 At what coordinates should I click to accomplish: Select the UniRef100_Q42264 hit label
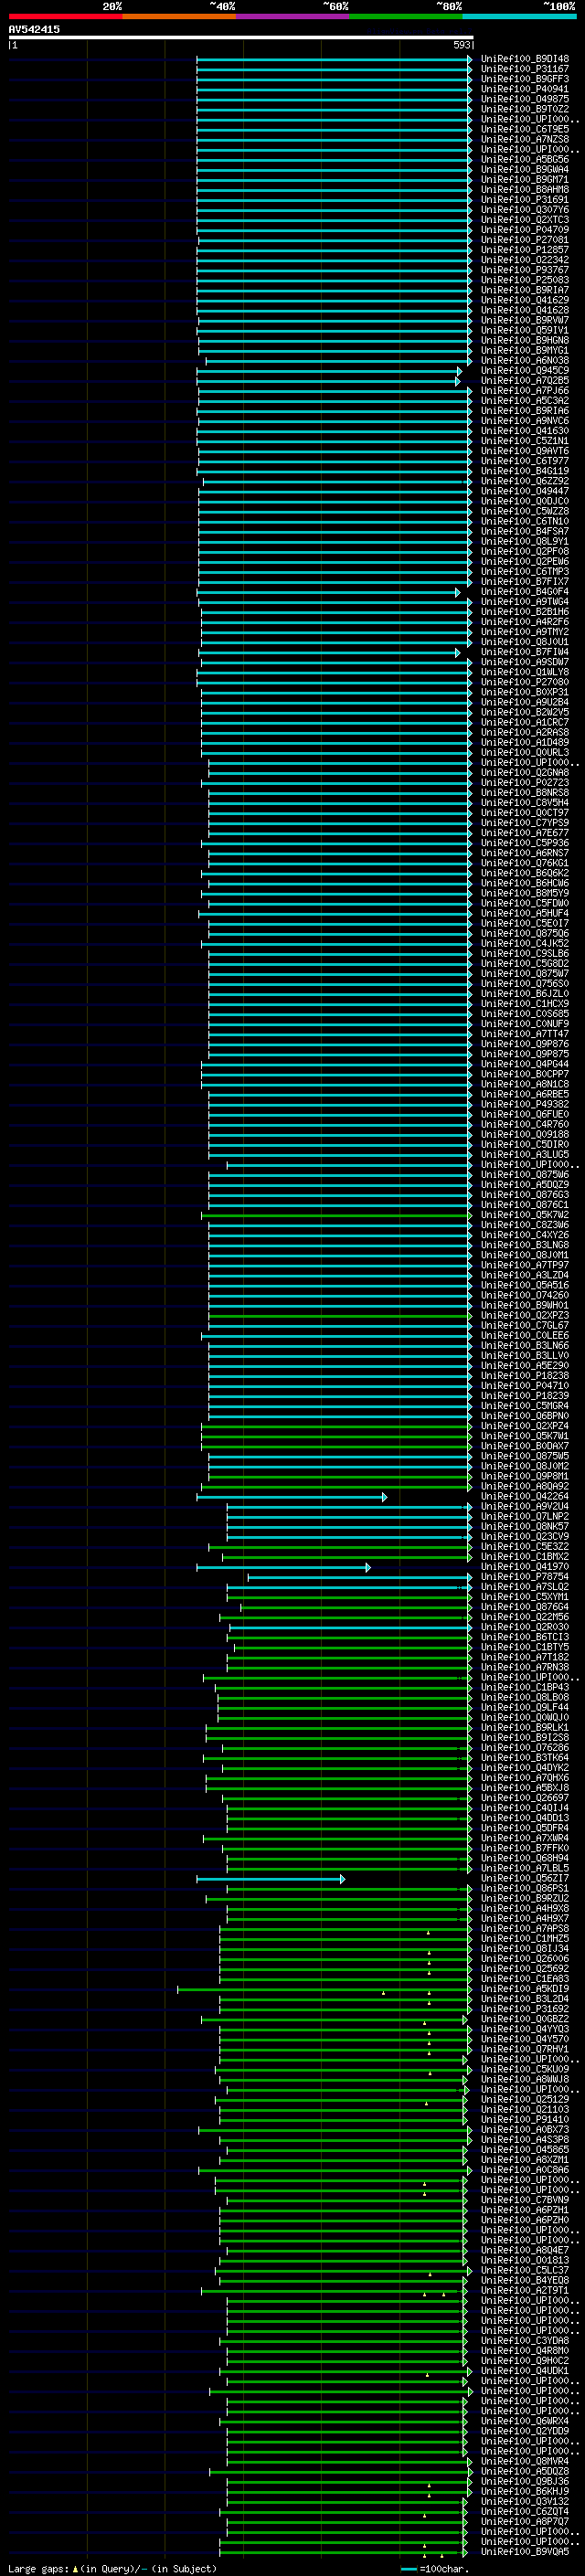[525, 1497]
